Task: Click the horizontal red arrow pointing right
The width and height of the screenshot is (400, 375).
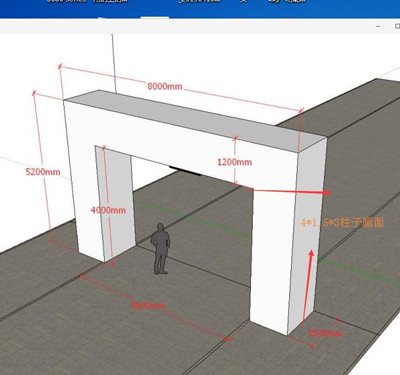Action: [x=289, y=191]
